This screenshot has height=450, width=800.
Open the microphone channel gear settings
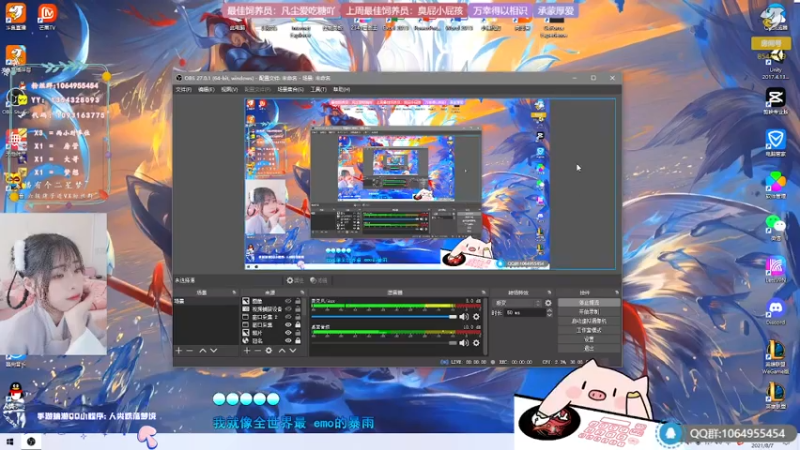click(x=476, y=317)
